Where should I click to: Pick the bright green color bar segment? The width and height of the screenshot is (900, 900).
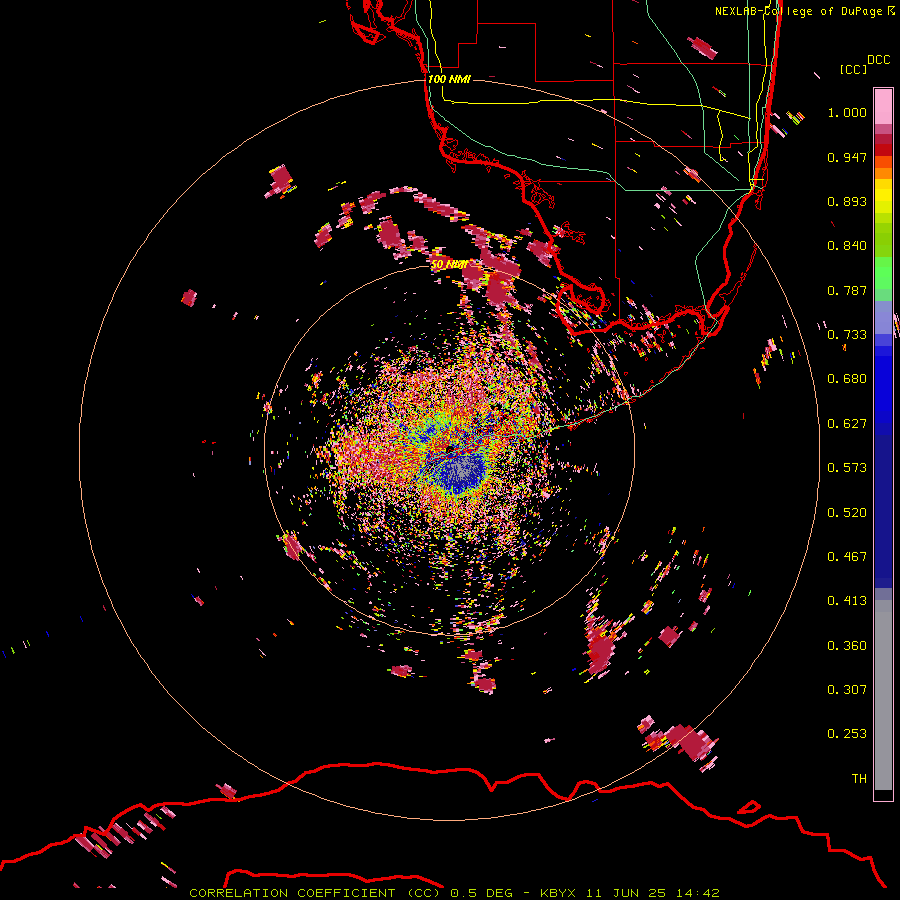point(883,273)
